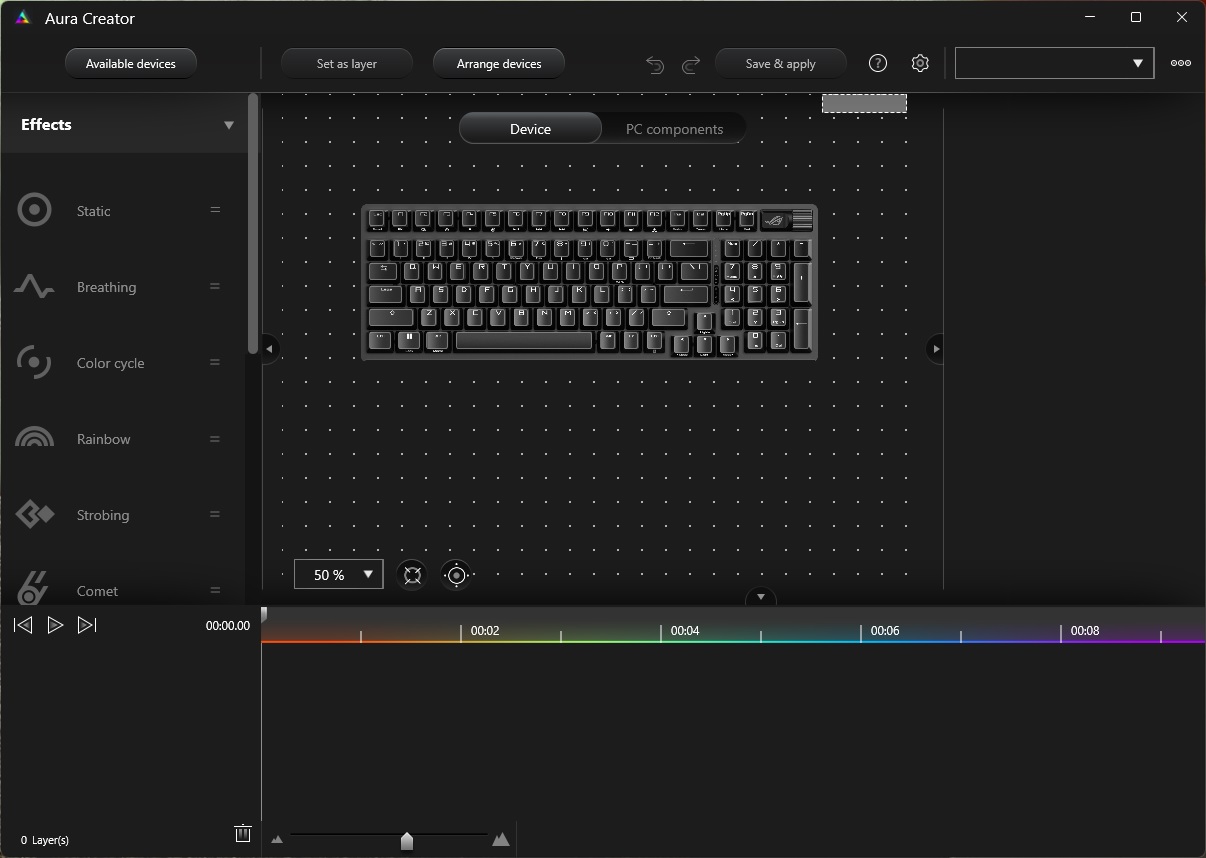This screenshot has height=858, width=1206.
Task: Click the Aura Creator logo icon
Action: click(x=23, y=18)
